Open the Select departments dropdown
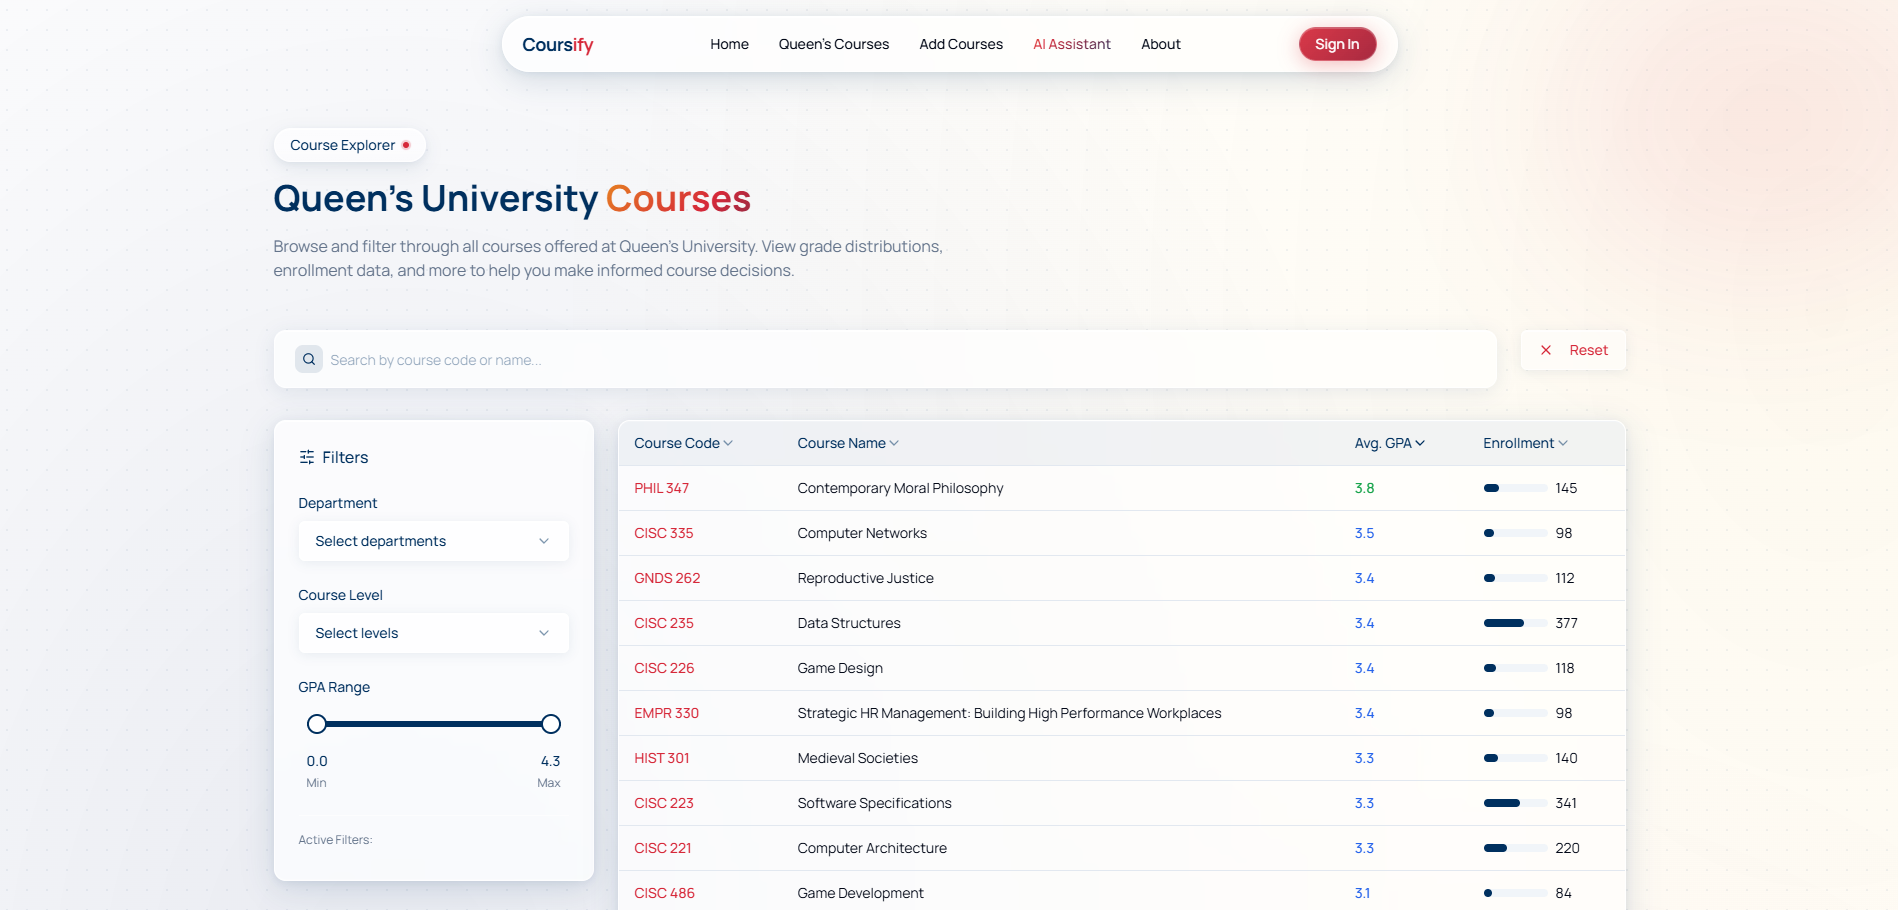1898x910 pixels. [433, 541]
